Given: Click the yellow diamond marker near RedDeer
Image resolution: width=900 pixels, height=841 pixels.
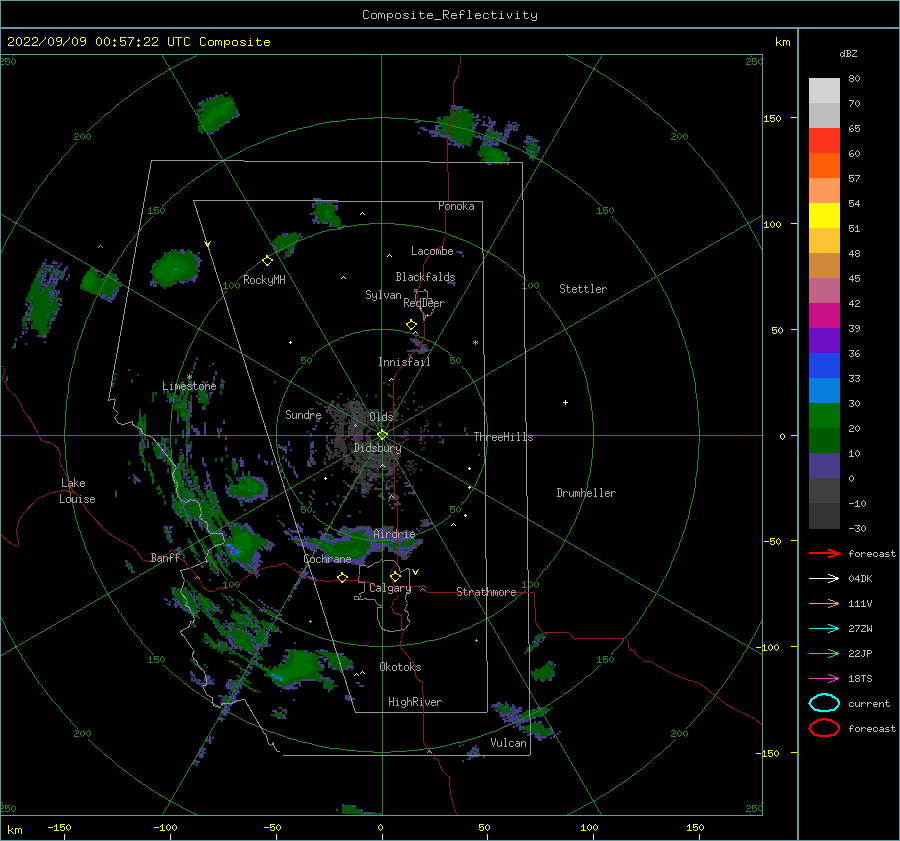Looking at the screenshot, I should point(411,325).
